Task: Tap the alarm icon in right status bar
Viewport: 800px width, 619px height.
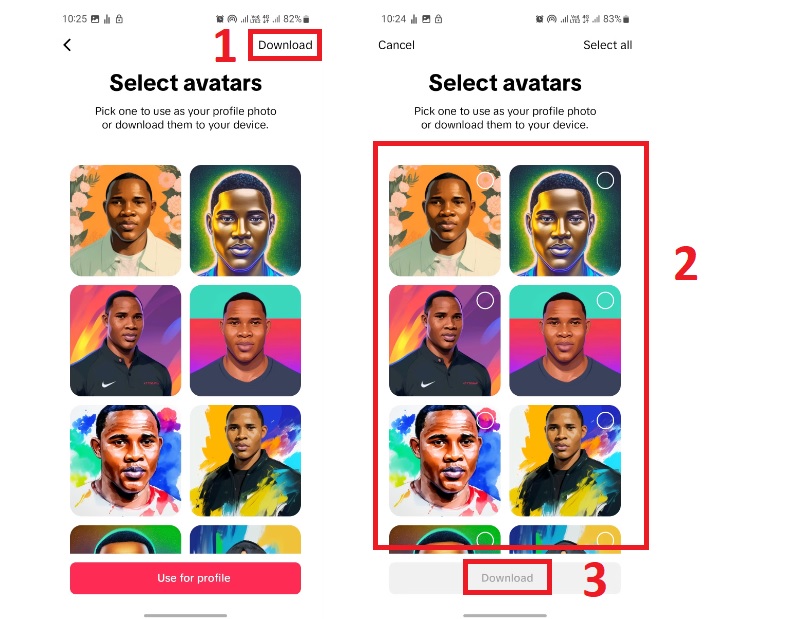Action: pos(539,19)
